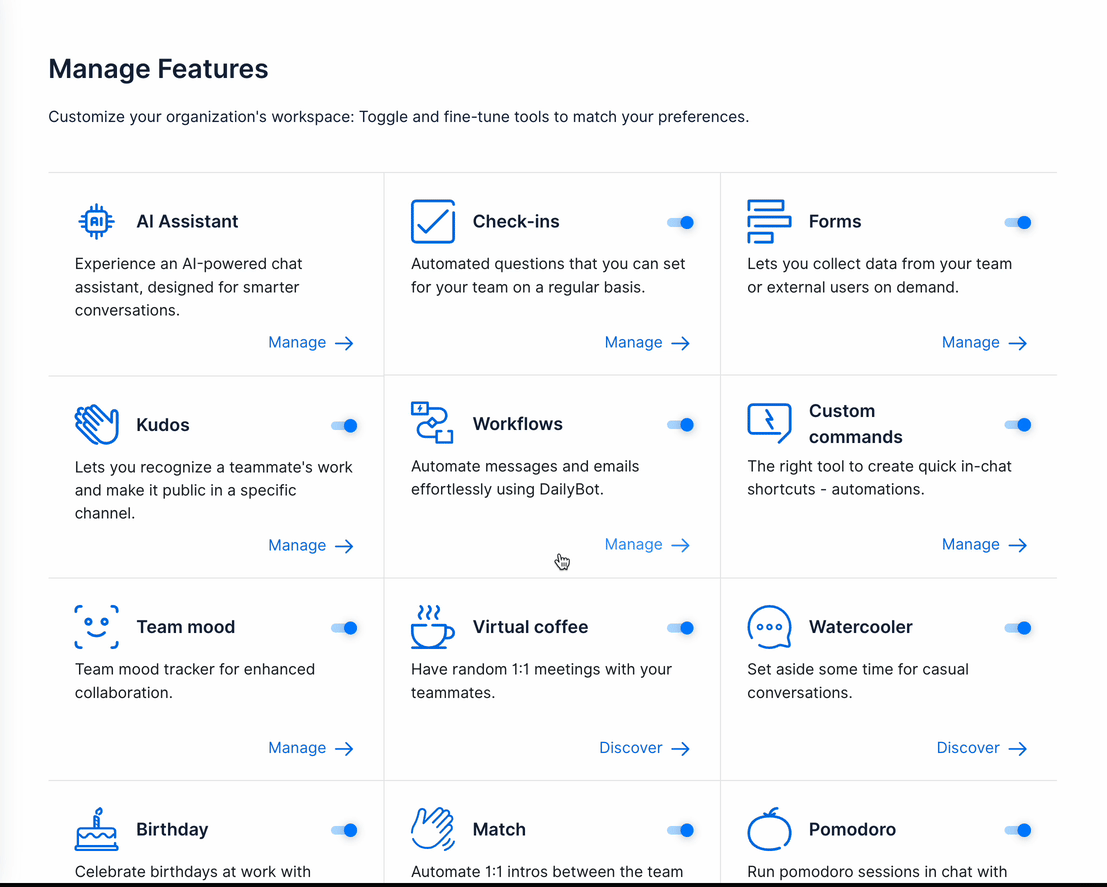This screenshot has width=1107, height=887.
Task: Open Manage link for AI Assistant
Action: coord(310,343)
